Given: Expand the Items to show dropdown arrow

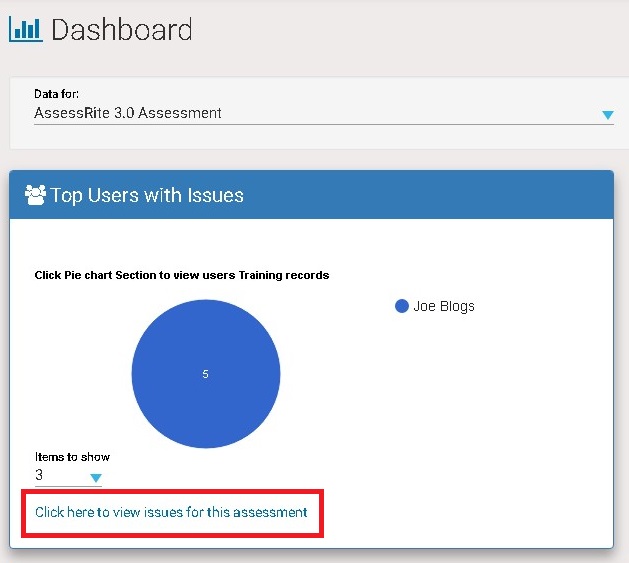Looking at the screenshot, I should [x=95, y=478].
